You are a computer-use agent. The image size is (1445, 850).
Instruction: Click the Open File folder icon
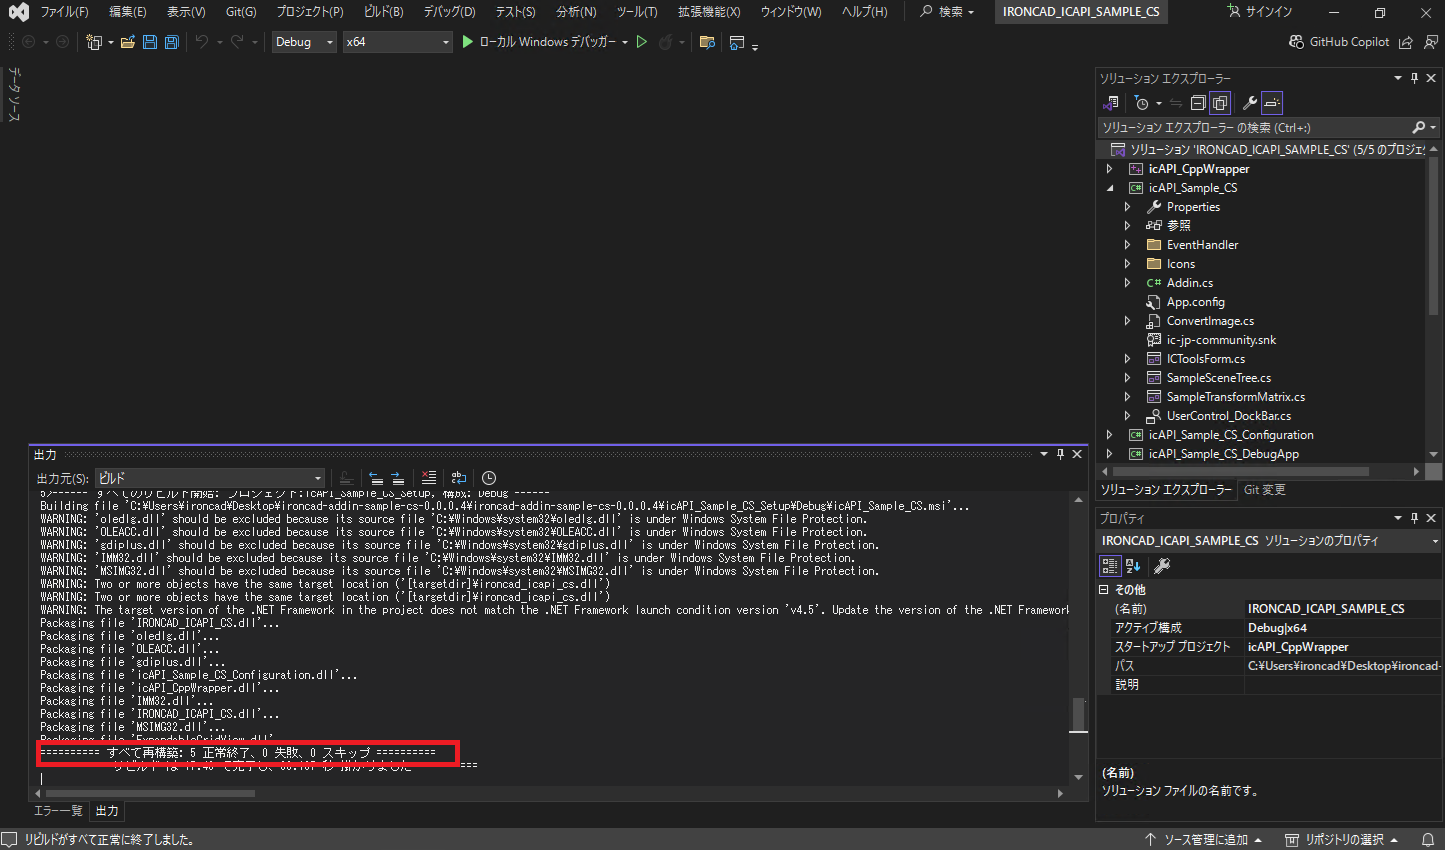tap(128, 42)
